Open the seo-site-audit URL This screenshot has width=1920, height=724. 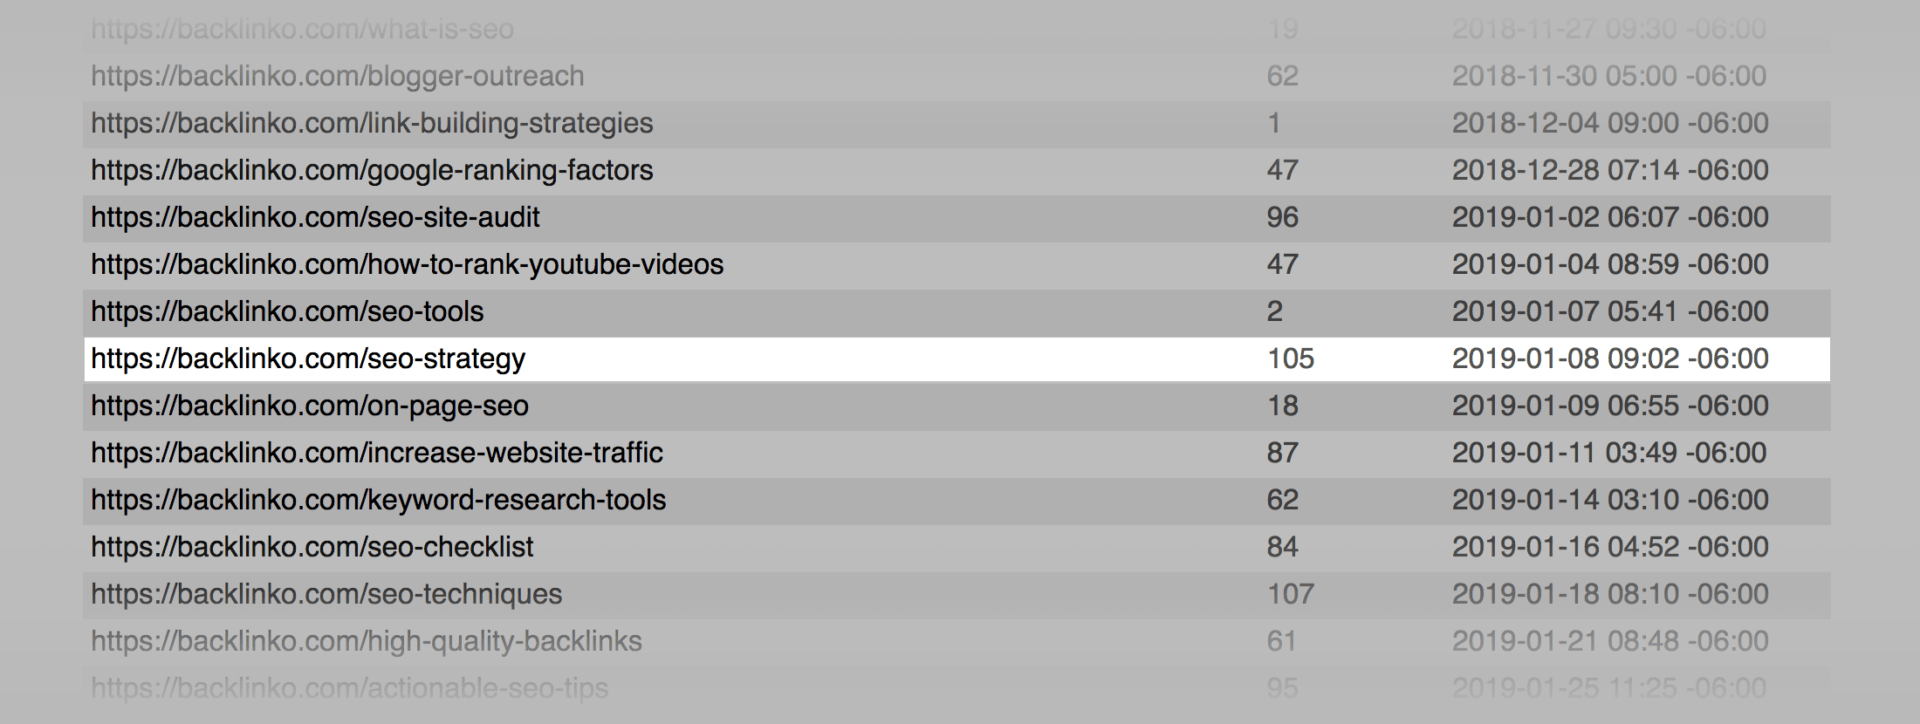(x=315, y=218)
